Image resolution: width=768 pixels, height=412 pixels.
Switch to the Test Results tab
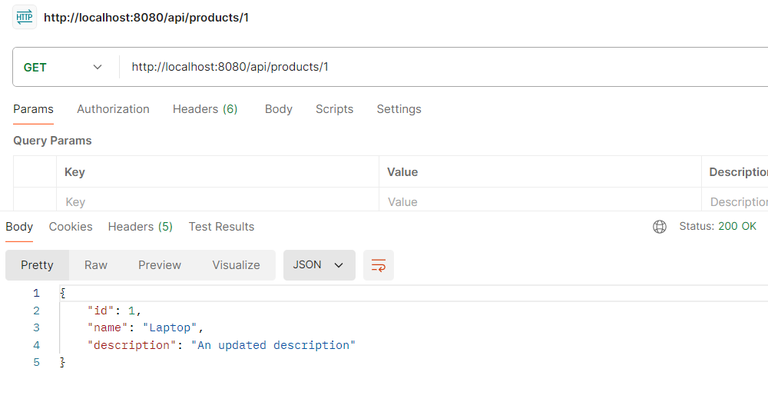(x=221, y=227)
